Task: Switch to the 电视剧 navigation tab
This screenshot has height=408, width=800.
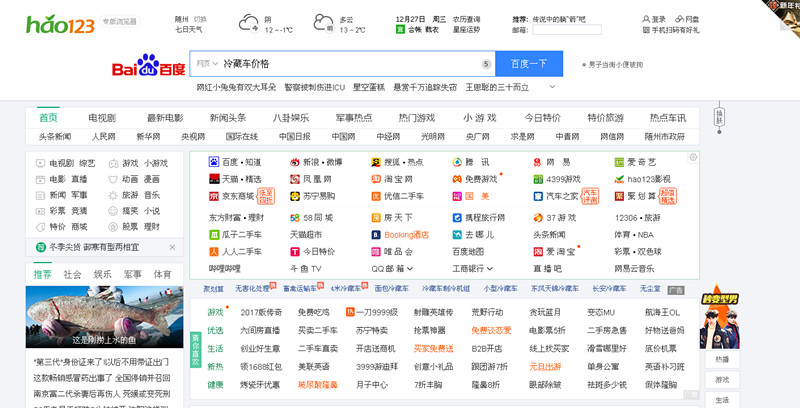Action: coord(101,118)
